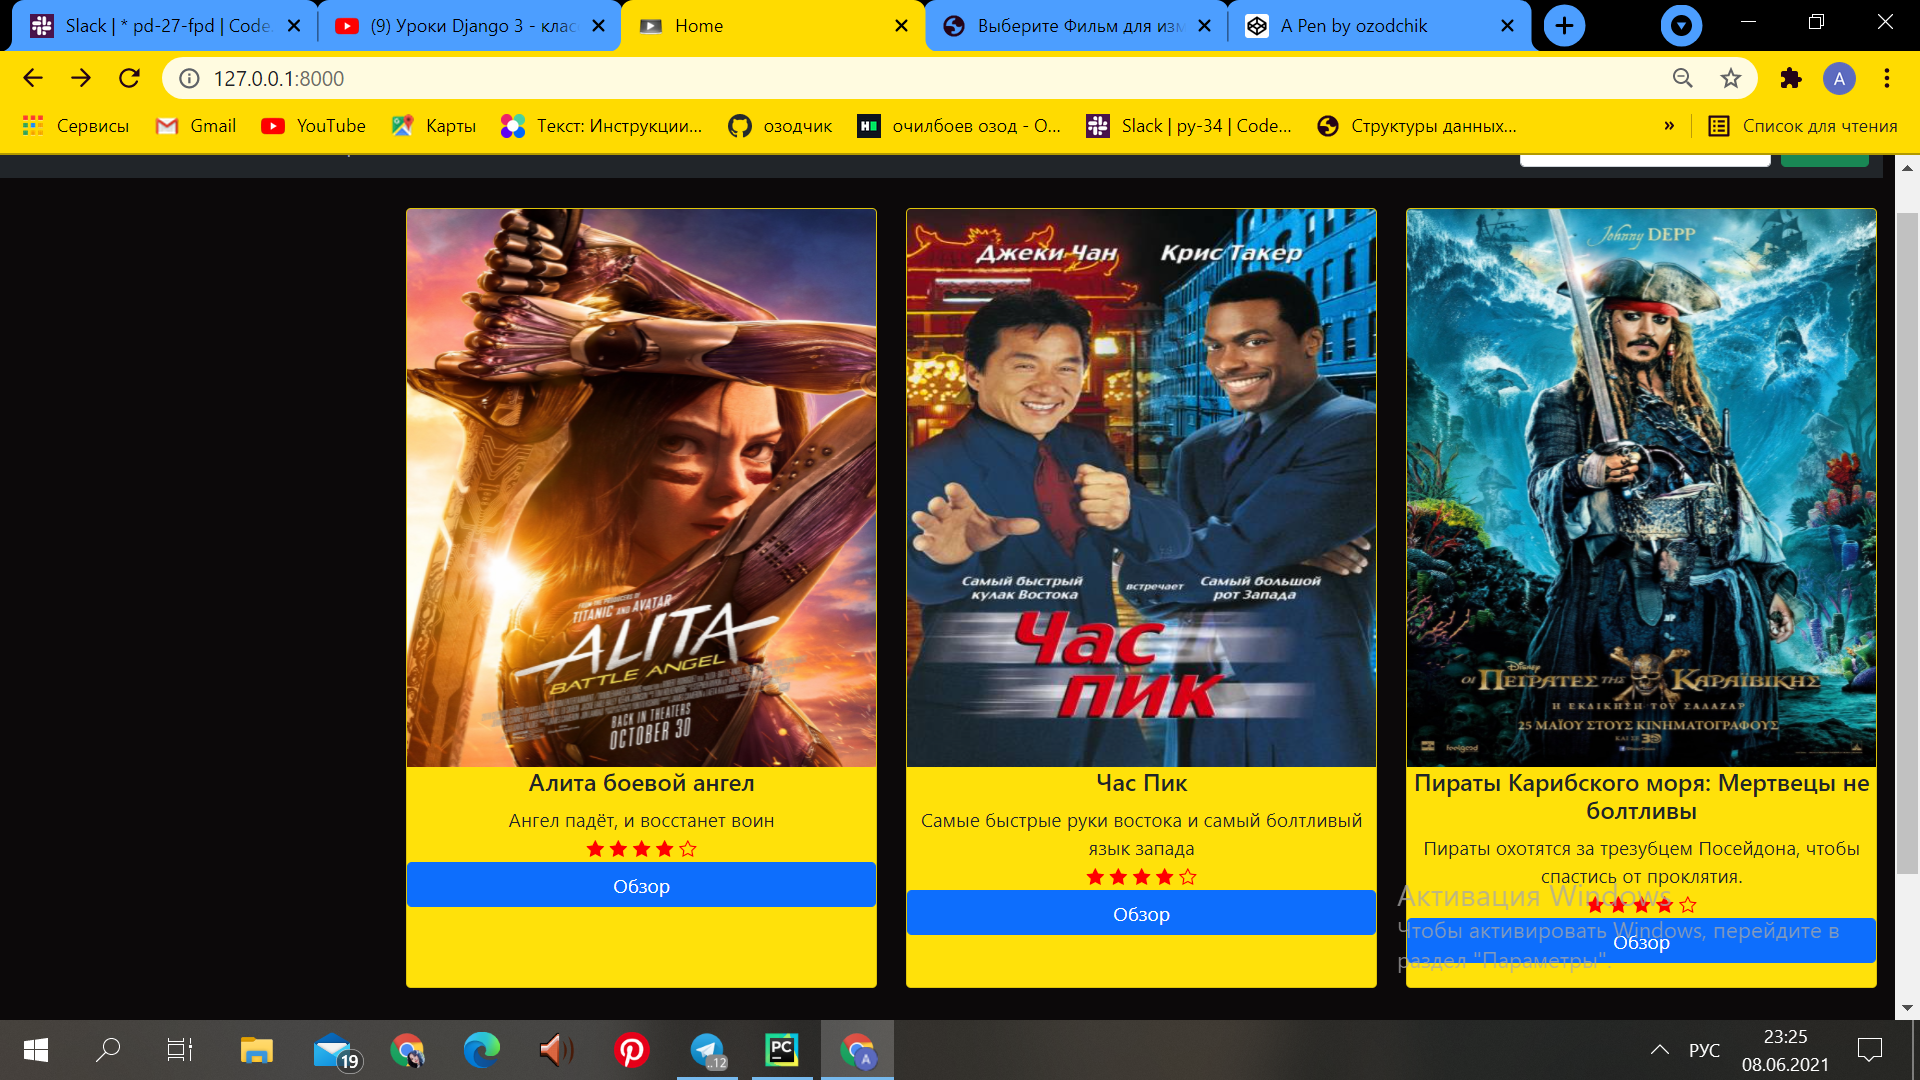This screenshot has height=1080, width=1920.
Task: Open the Extensions puzzle icon
Action: pos(1790,78)
